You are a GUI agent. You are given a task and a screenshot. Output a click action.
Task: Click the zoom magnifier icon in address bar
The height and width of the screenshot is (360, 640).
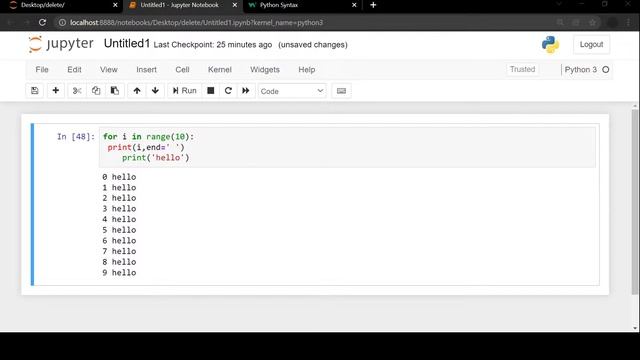[x=560, y=22]
